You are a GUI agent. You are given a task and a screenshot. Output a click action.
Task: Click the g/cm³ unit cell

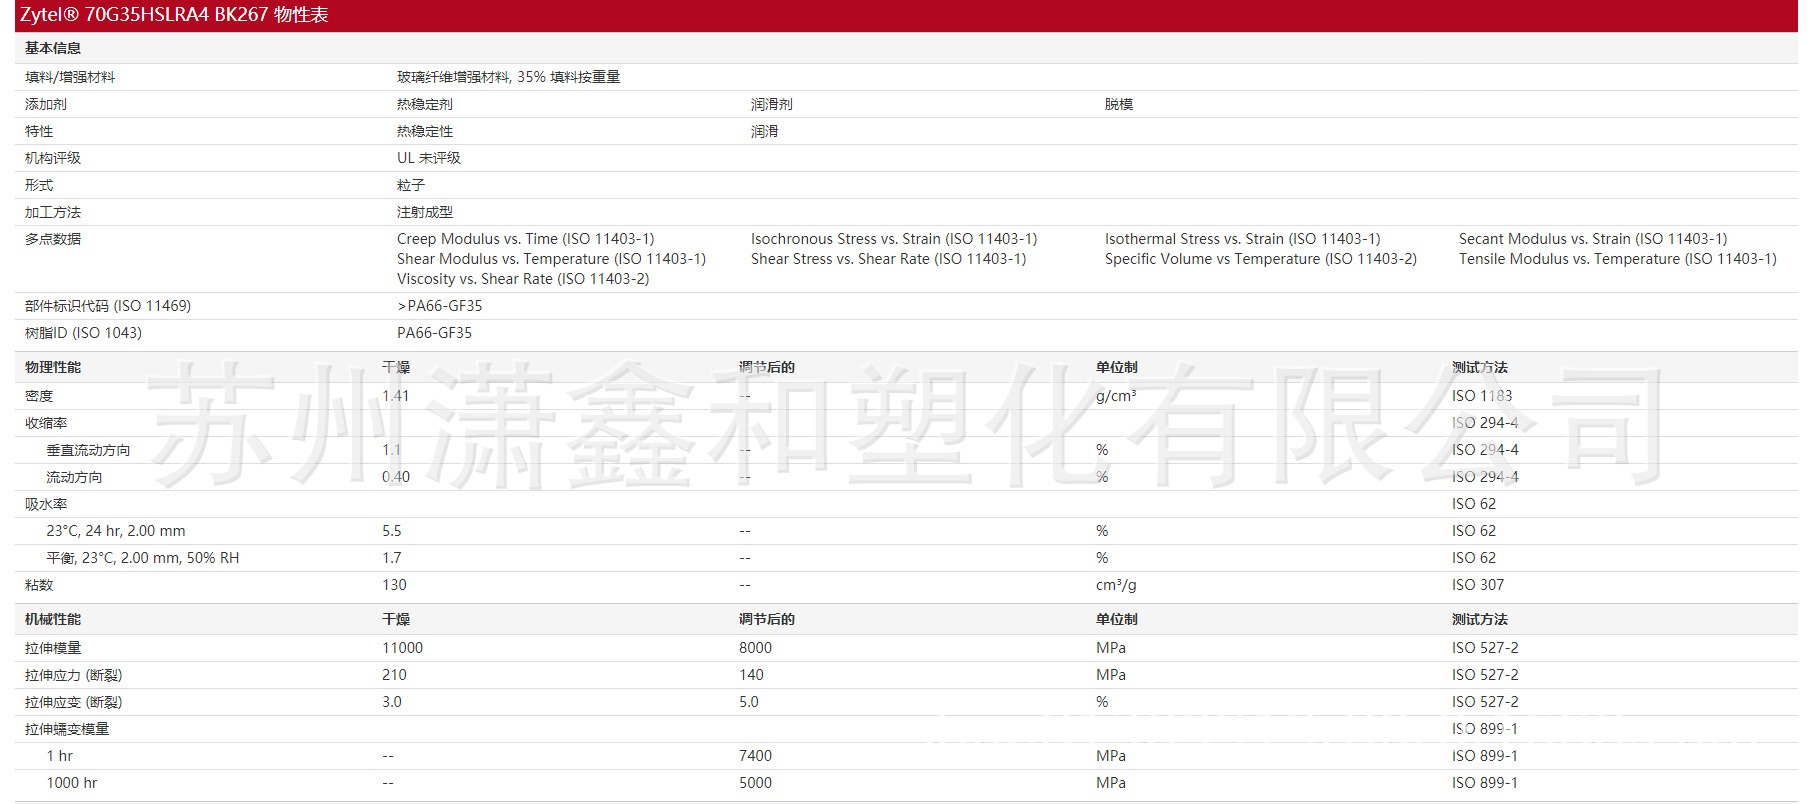[1116, 396]
